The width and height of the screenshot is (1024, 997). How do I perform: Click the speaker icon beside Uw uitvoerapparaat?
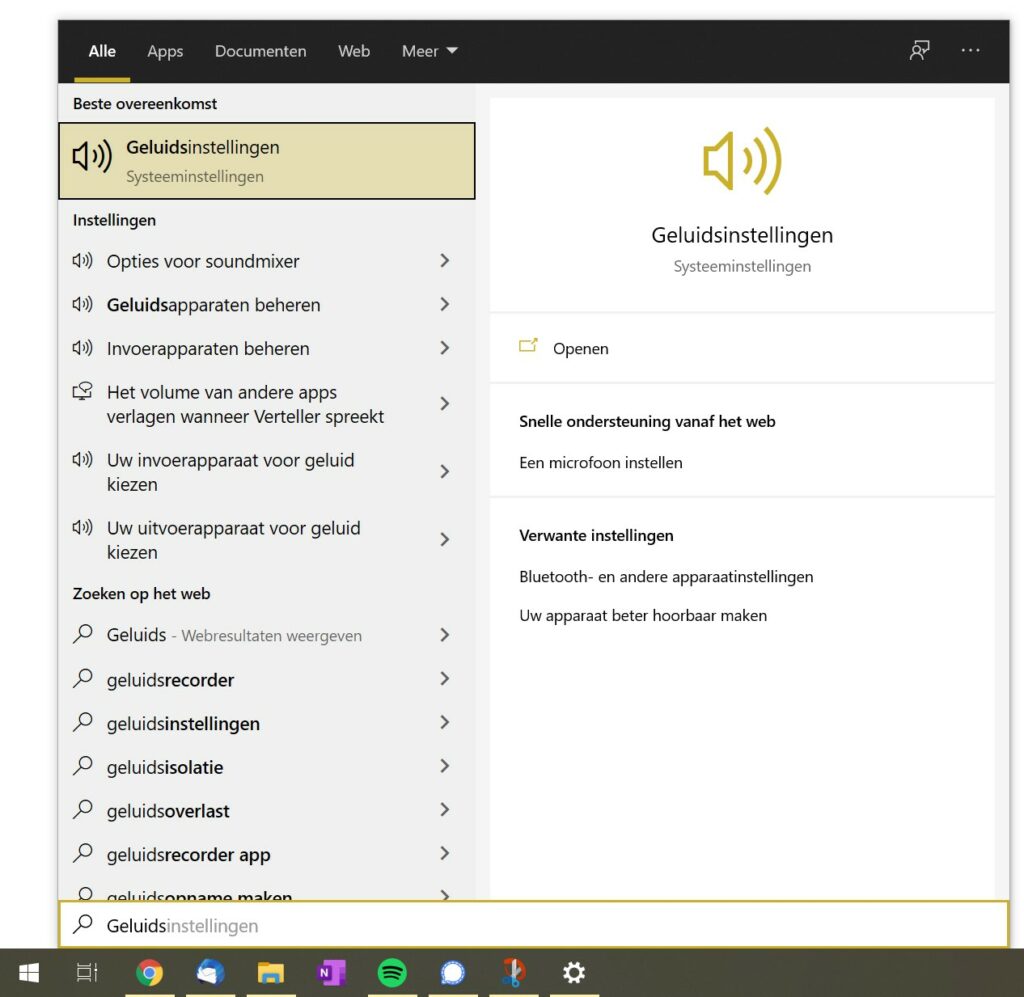coord(82,527)
